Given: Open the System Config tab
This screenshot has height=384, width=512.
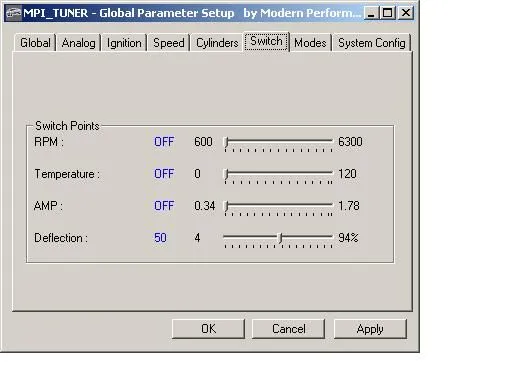Looking at the screenshot, I should (372, 43).
